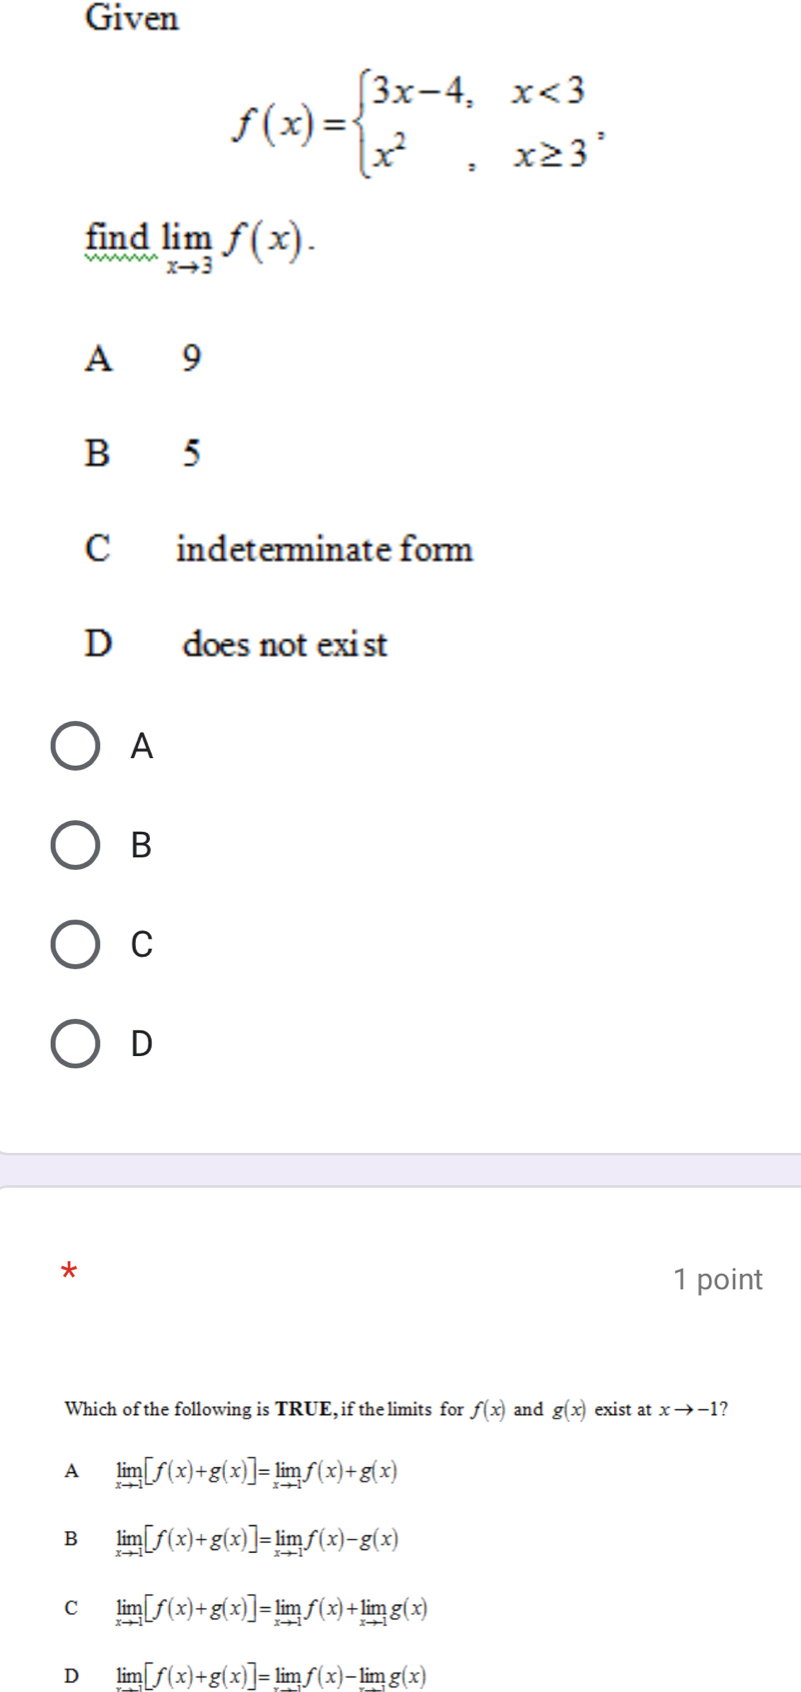Click answer choice 'B 5' in the question image

(x=144, y=453)
